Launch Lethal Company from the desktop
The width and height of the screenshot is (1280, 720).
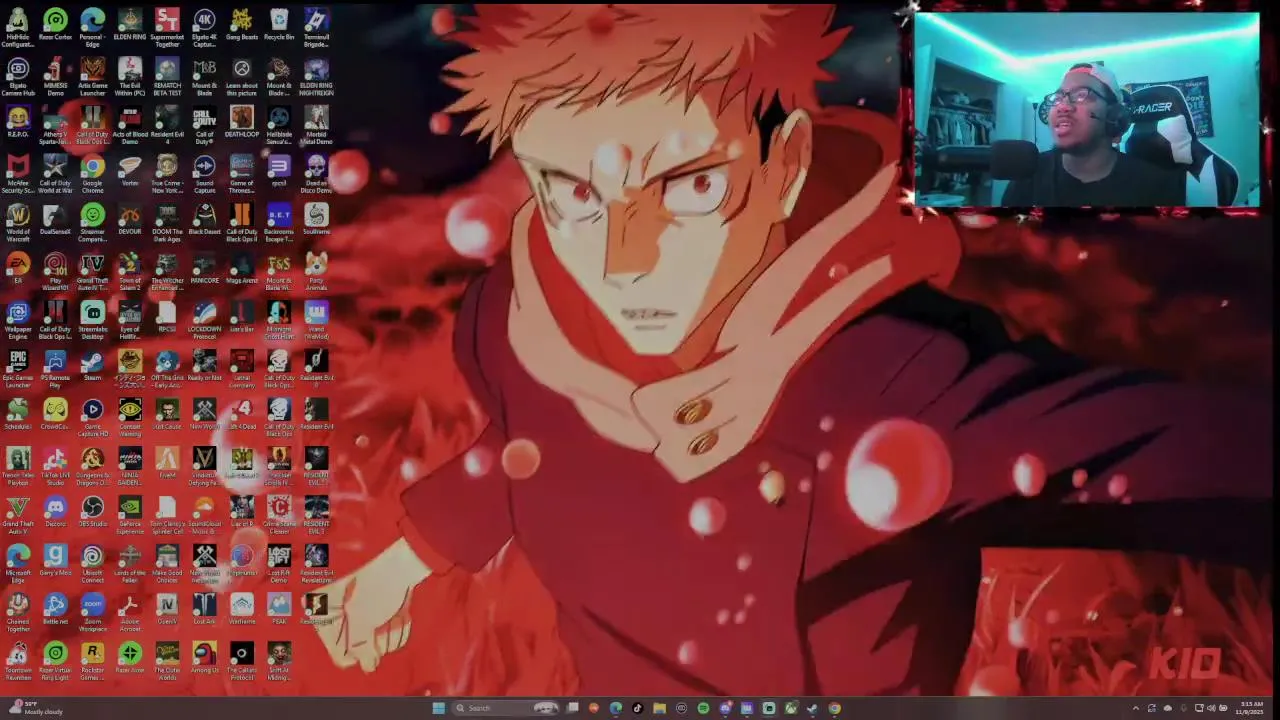pos(242,369)
